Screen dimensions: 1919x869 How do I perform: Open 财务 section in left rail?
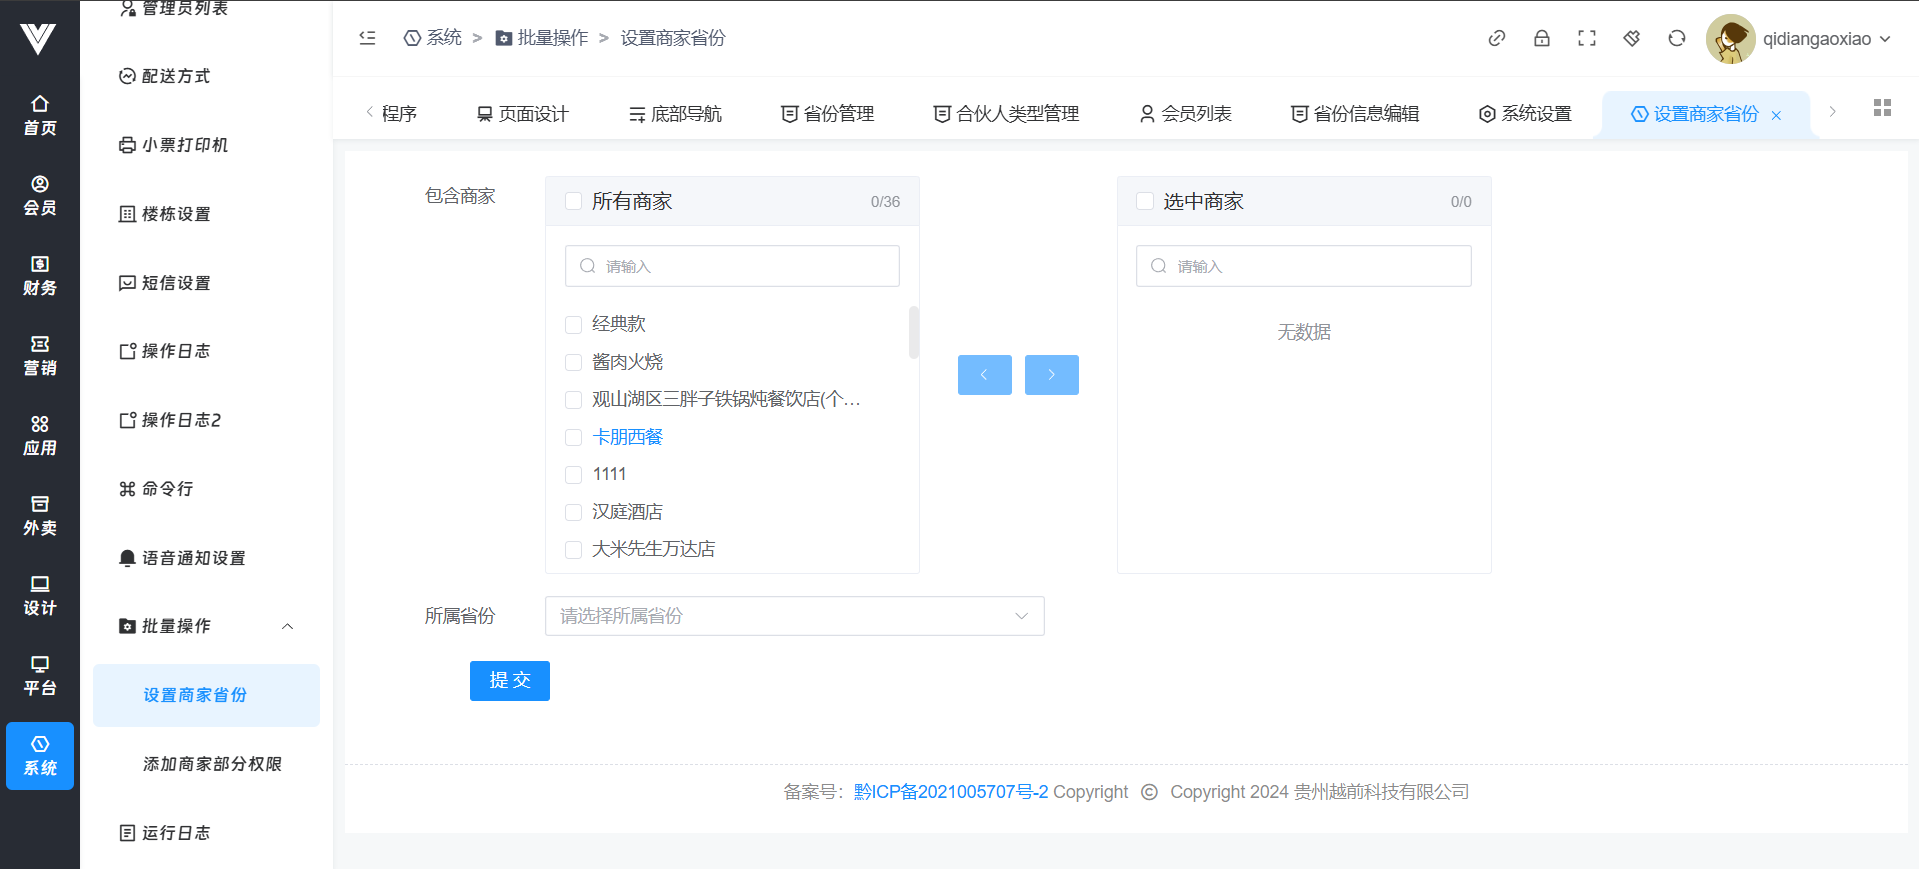click(40, 275)
